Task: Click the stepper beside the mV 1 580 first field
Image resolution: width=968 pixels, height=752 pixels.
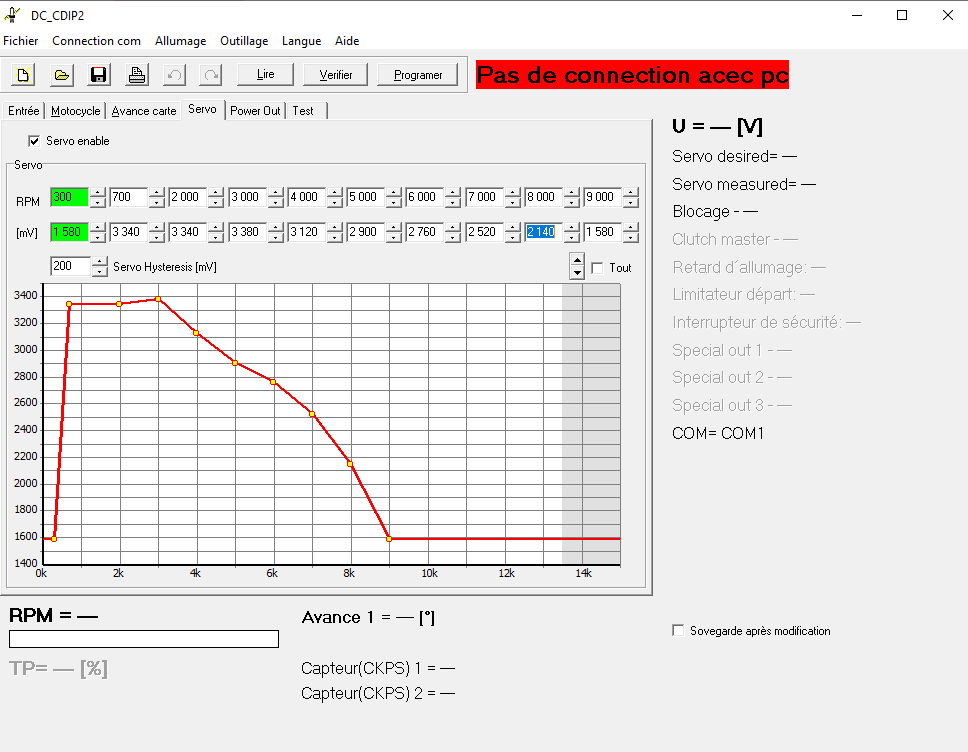Action: [98, 232]
